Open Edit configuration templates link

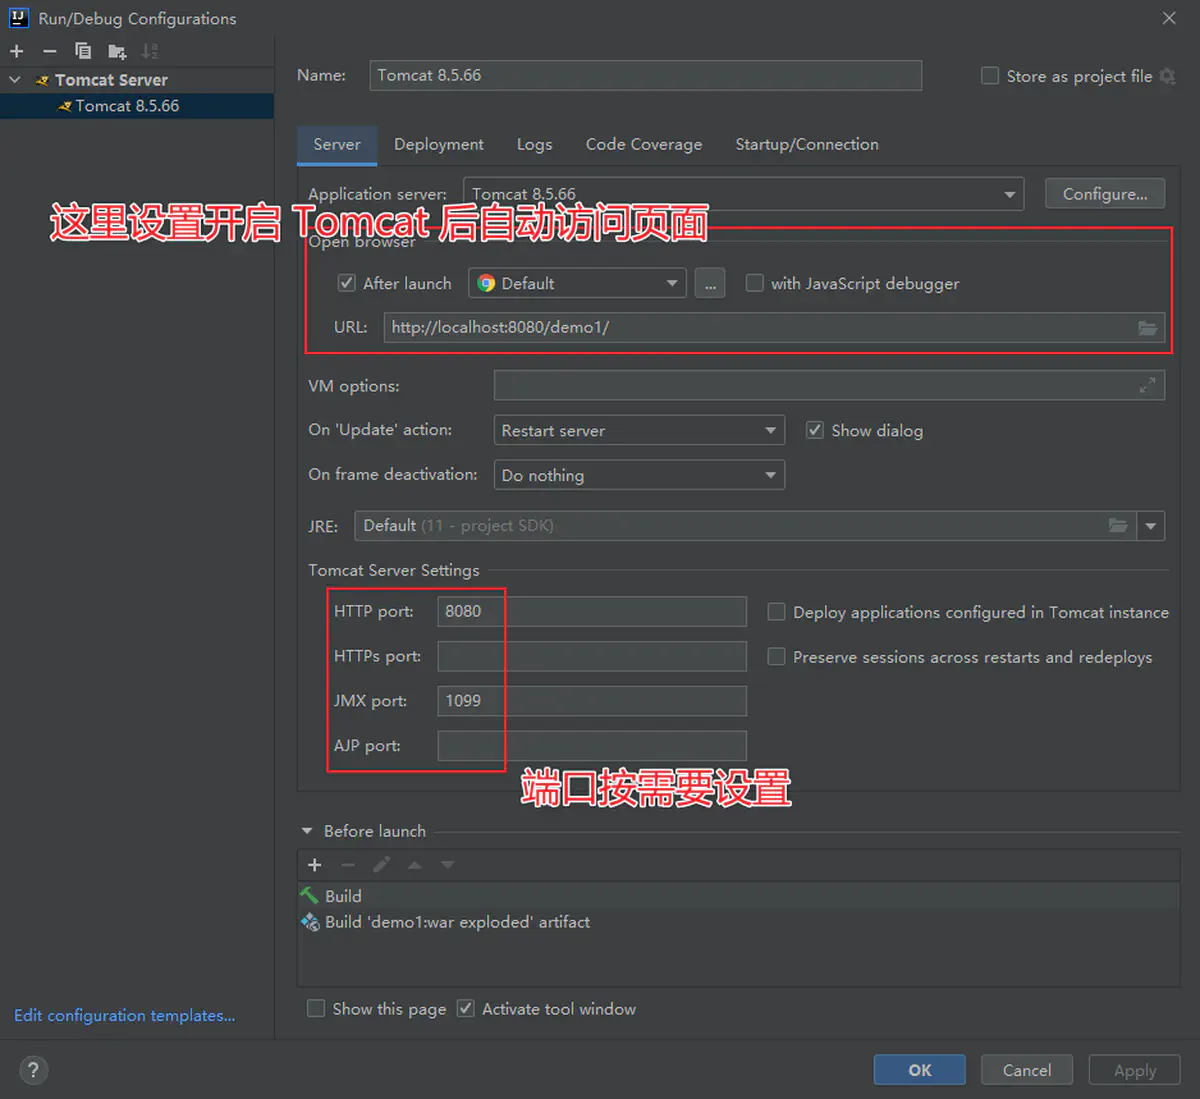(125, 1016)
